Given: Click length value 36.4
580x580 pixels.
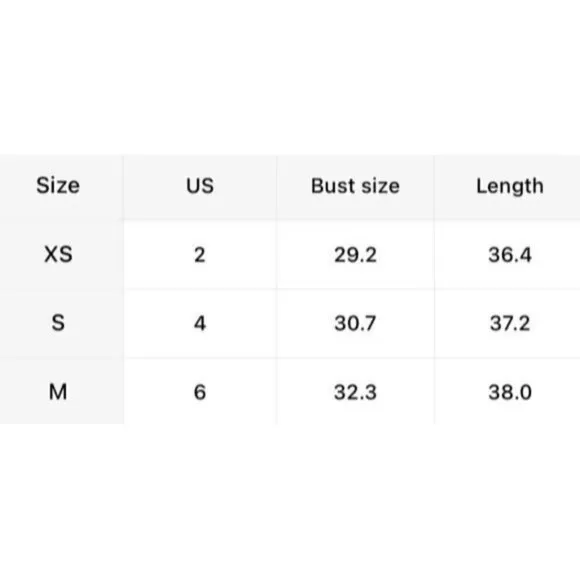Looking at the screenshot, I should click(510, 255).
